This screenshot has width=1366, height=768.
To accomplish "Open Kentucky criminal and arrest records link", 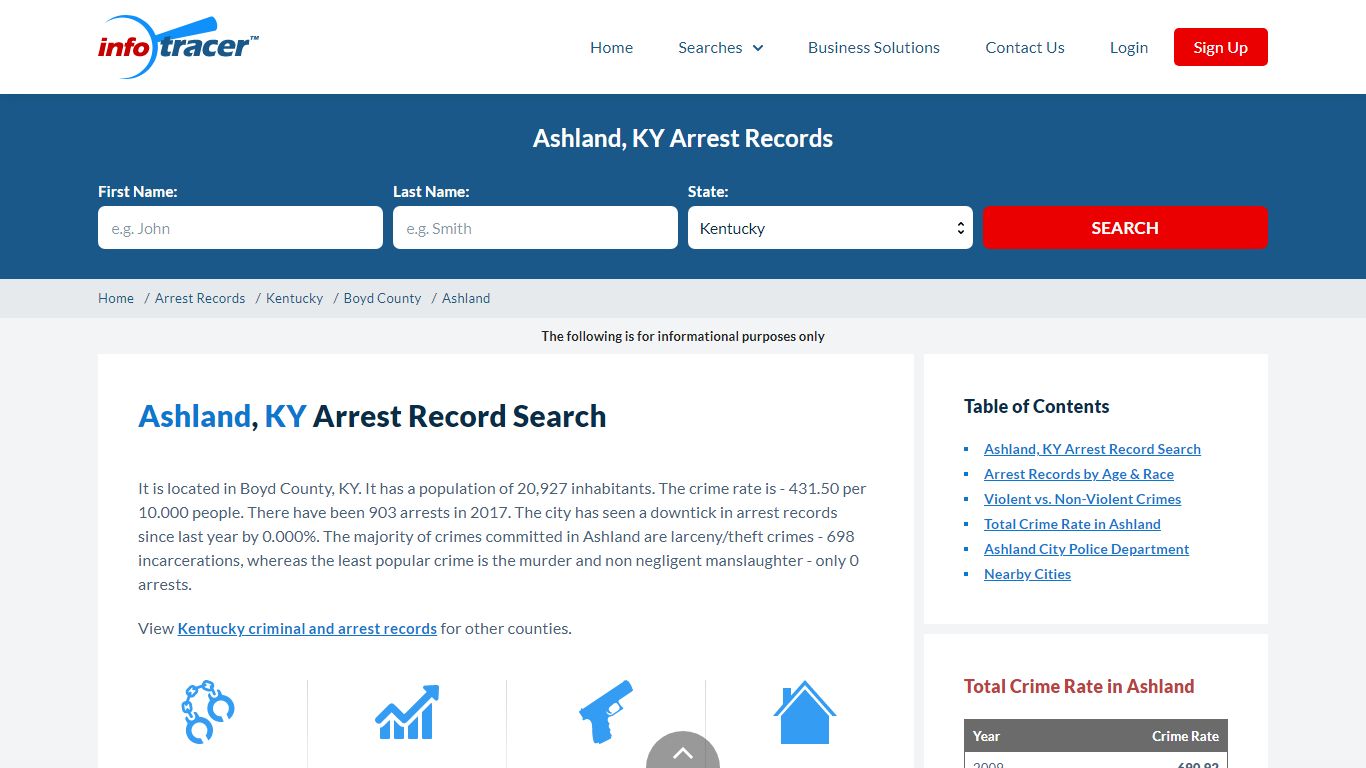I will coord(307,629).
